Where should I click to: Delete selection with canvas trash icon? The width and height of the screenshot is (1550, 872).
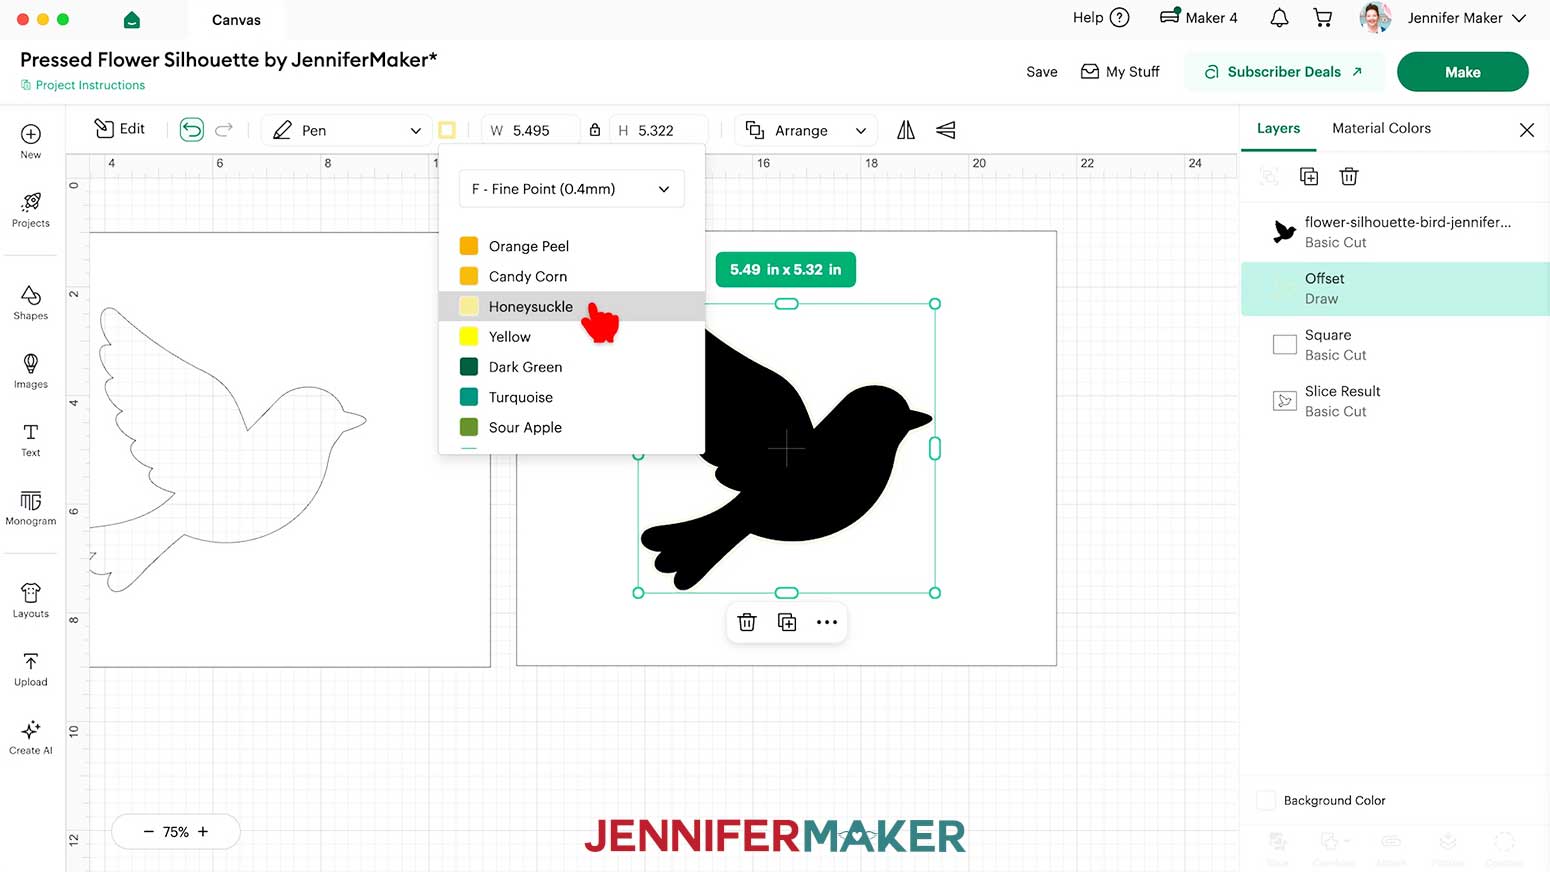747,622
